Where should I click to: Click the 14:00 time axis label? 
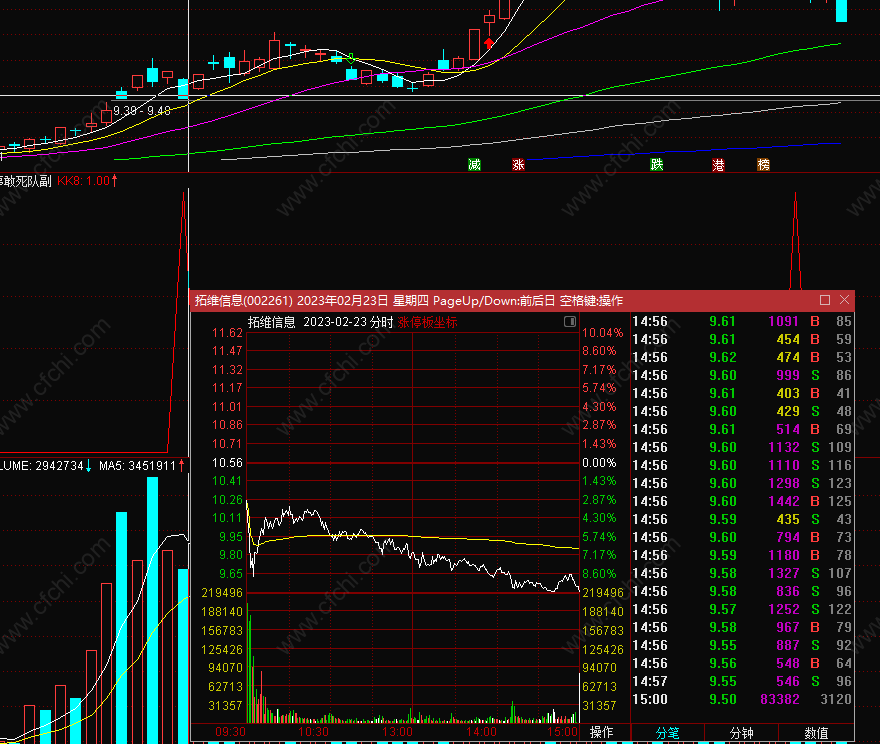[482, 732]
